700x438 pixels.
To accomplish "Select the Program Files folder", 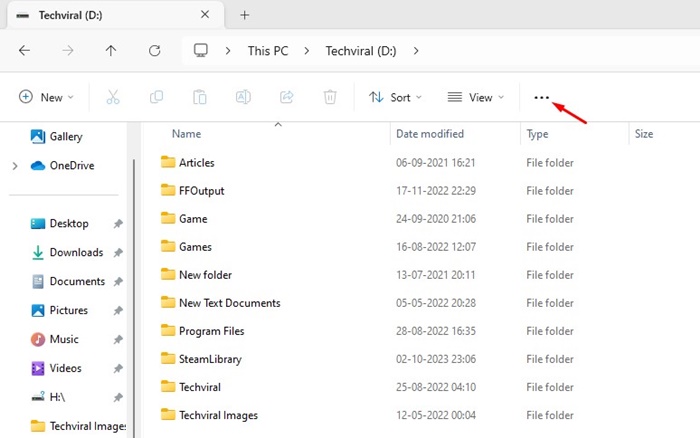I will coord(202,331).
